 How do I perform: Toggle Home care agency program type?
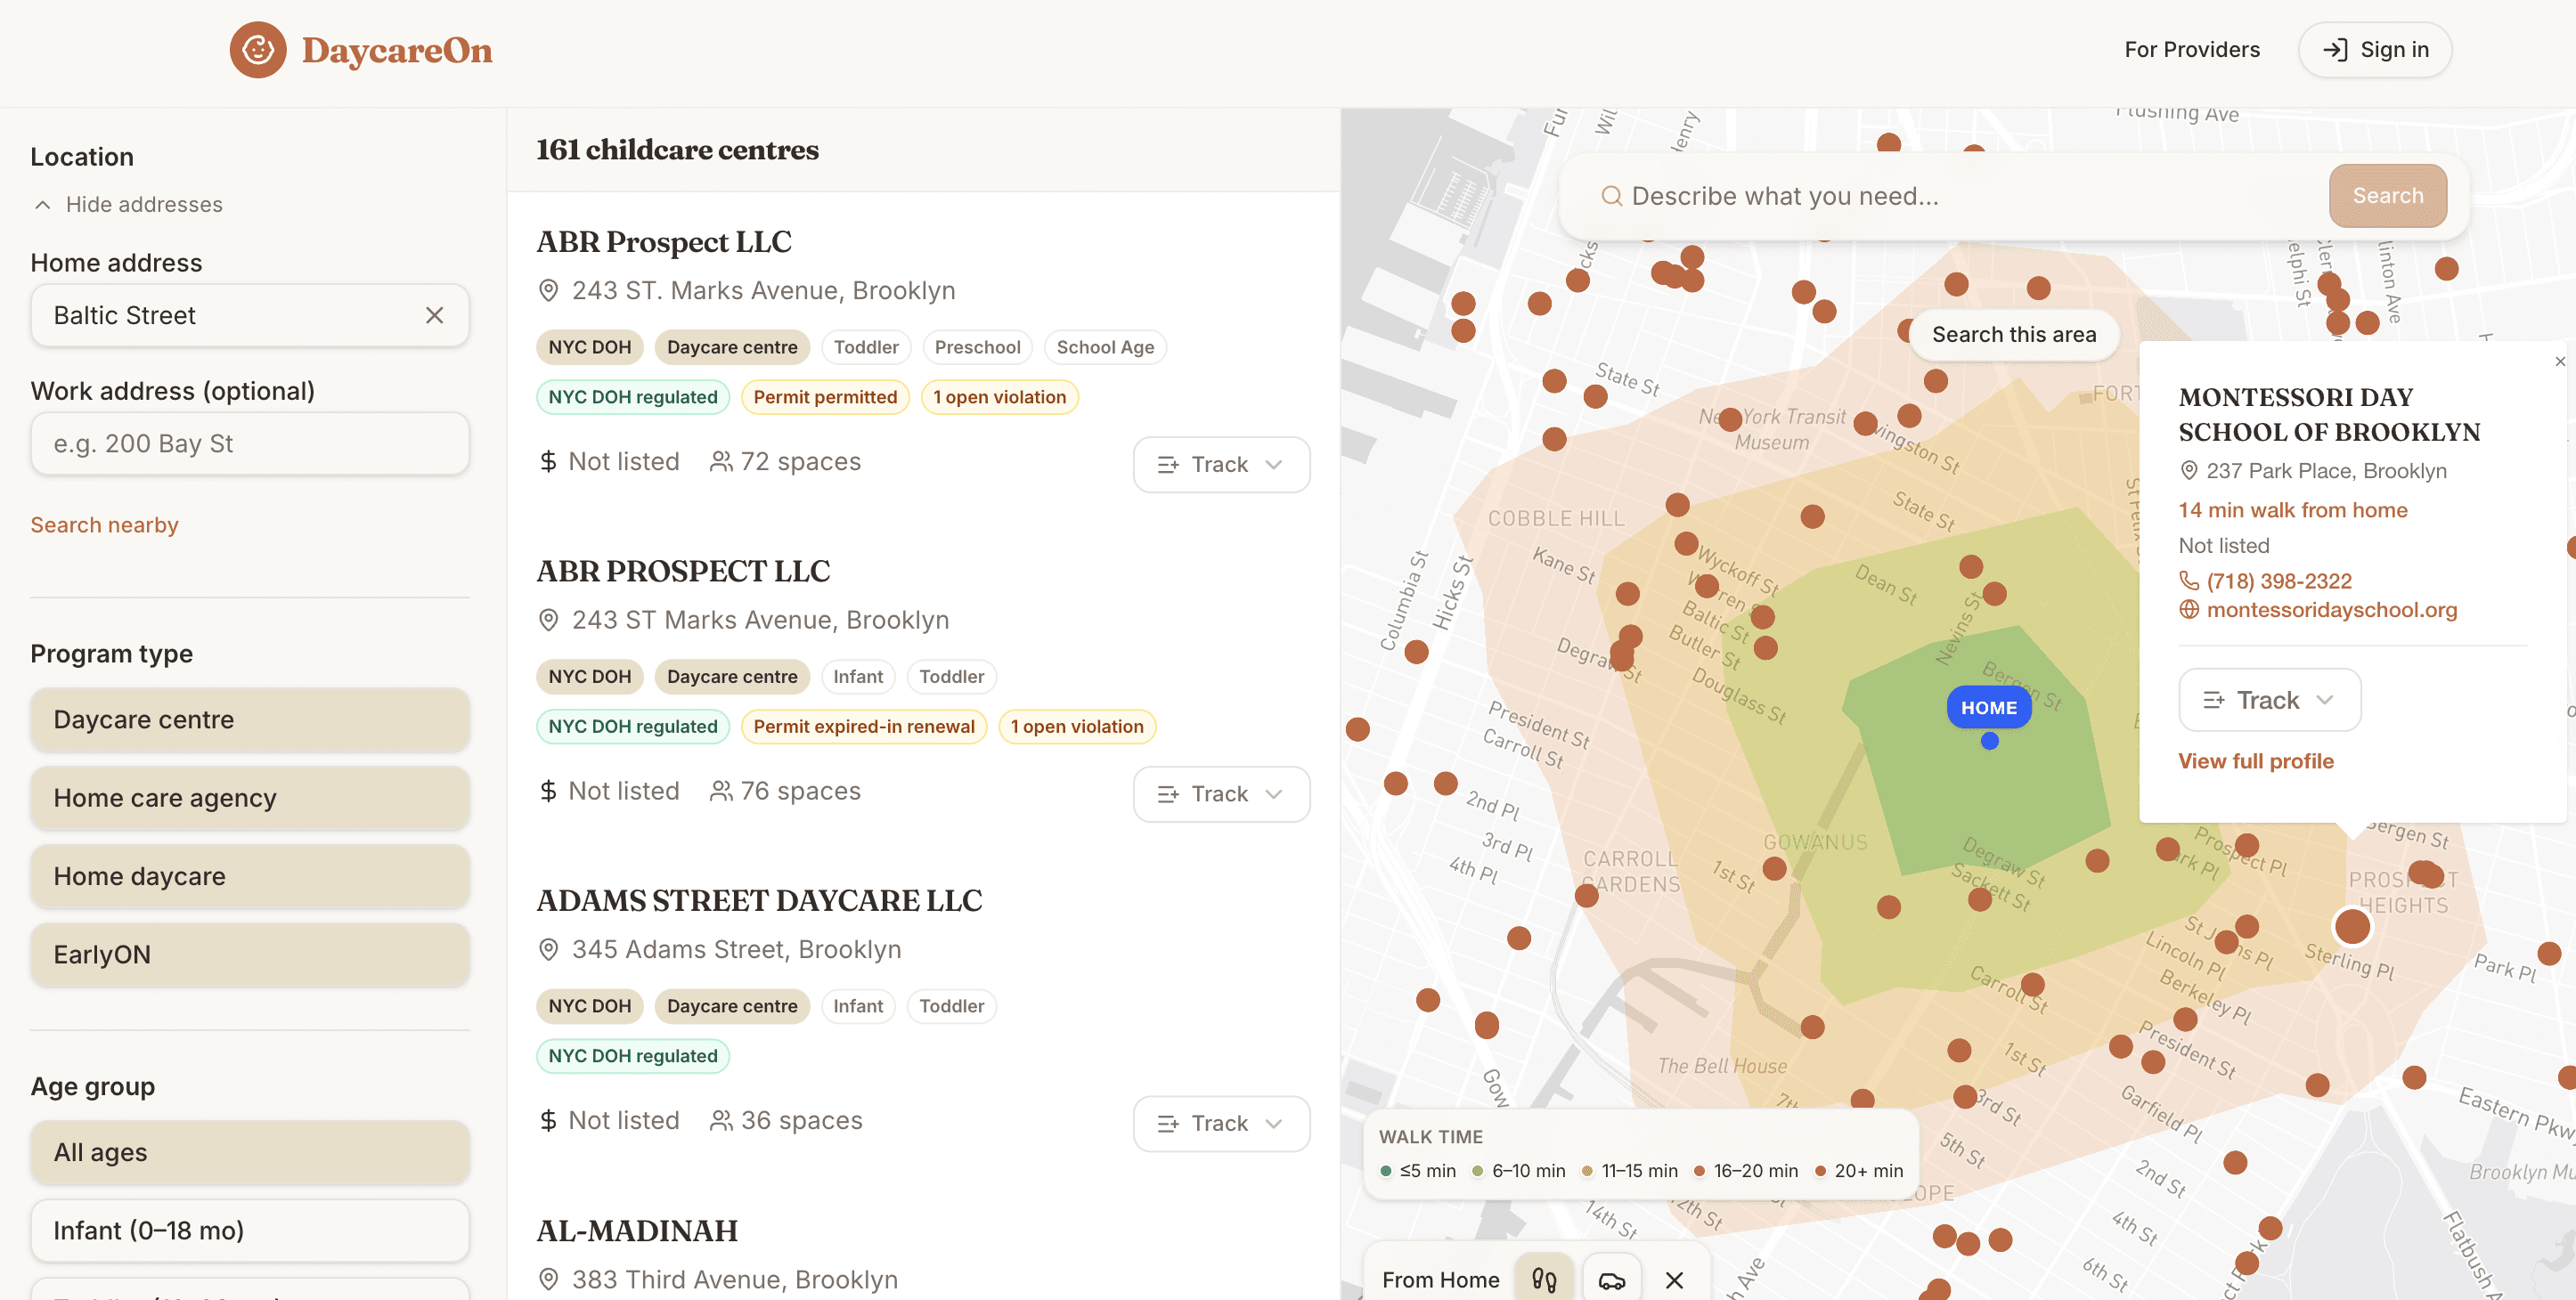(250, 797)
